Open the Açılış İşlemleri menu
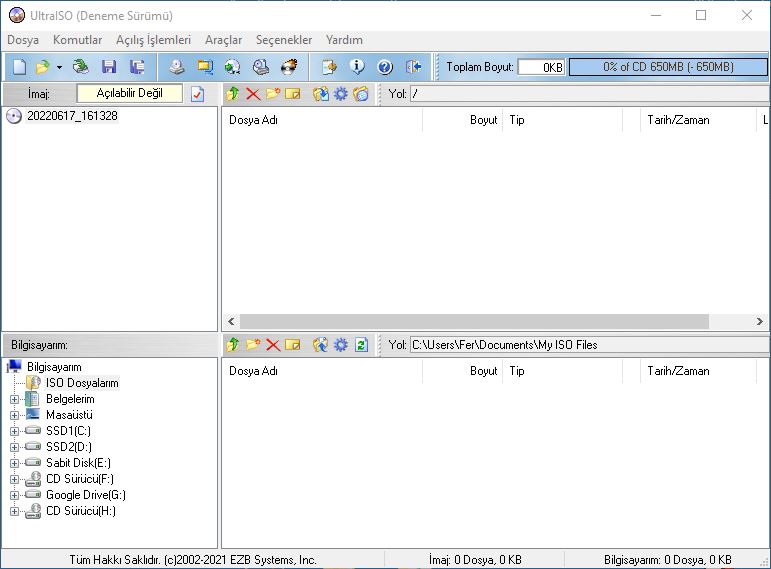This screenshot has height=569, width=771. point(153,40)
